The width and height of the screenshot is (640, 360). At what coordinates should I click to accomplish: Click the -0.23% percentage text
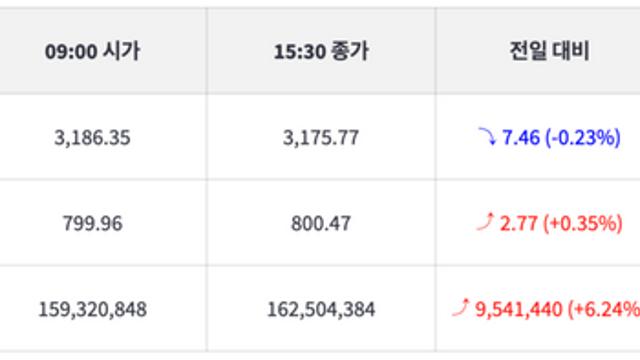(x=583, y=137)
